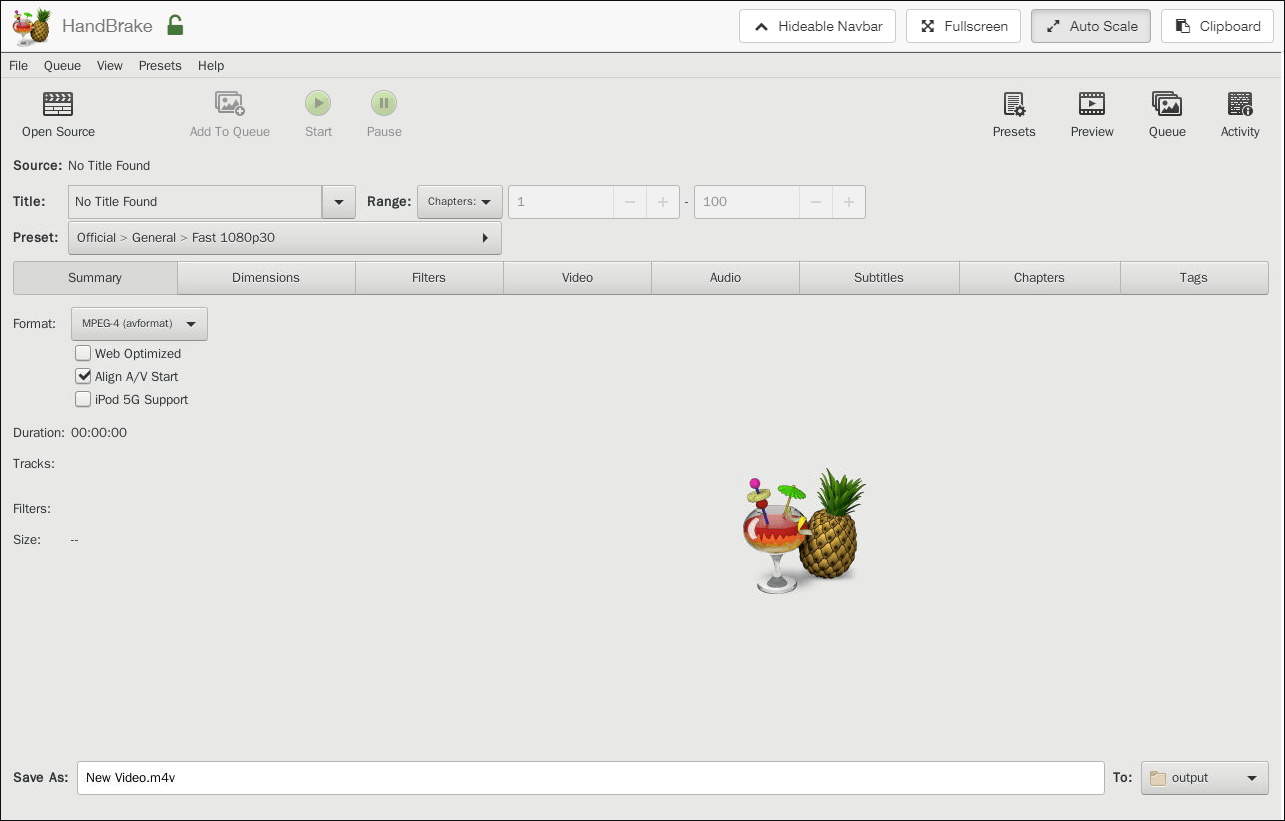Switch to the Dimensions tab
The image size is (1285, 821).
pos(266,278)
